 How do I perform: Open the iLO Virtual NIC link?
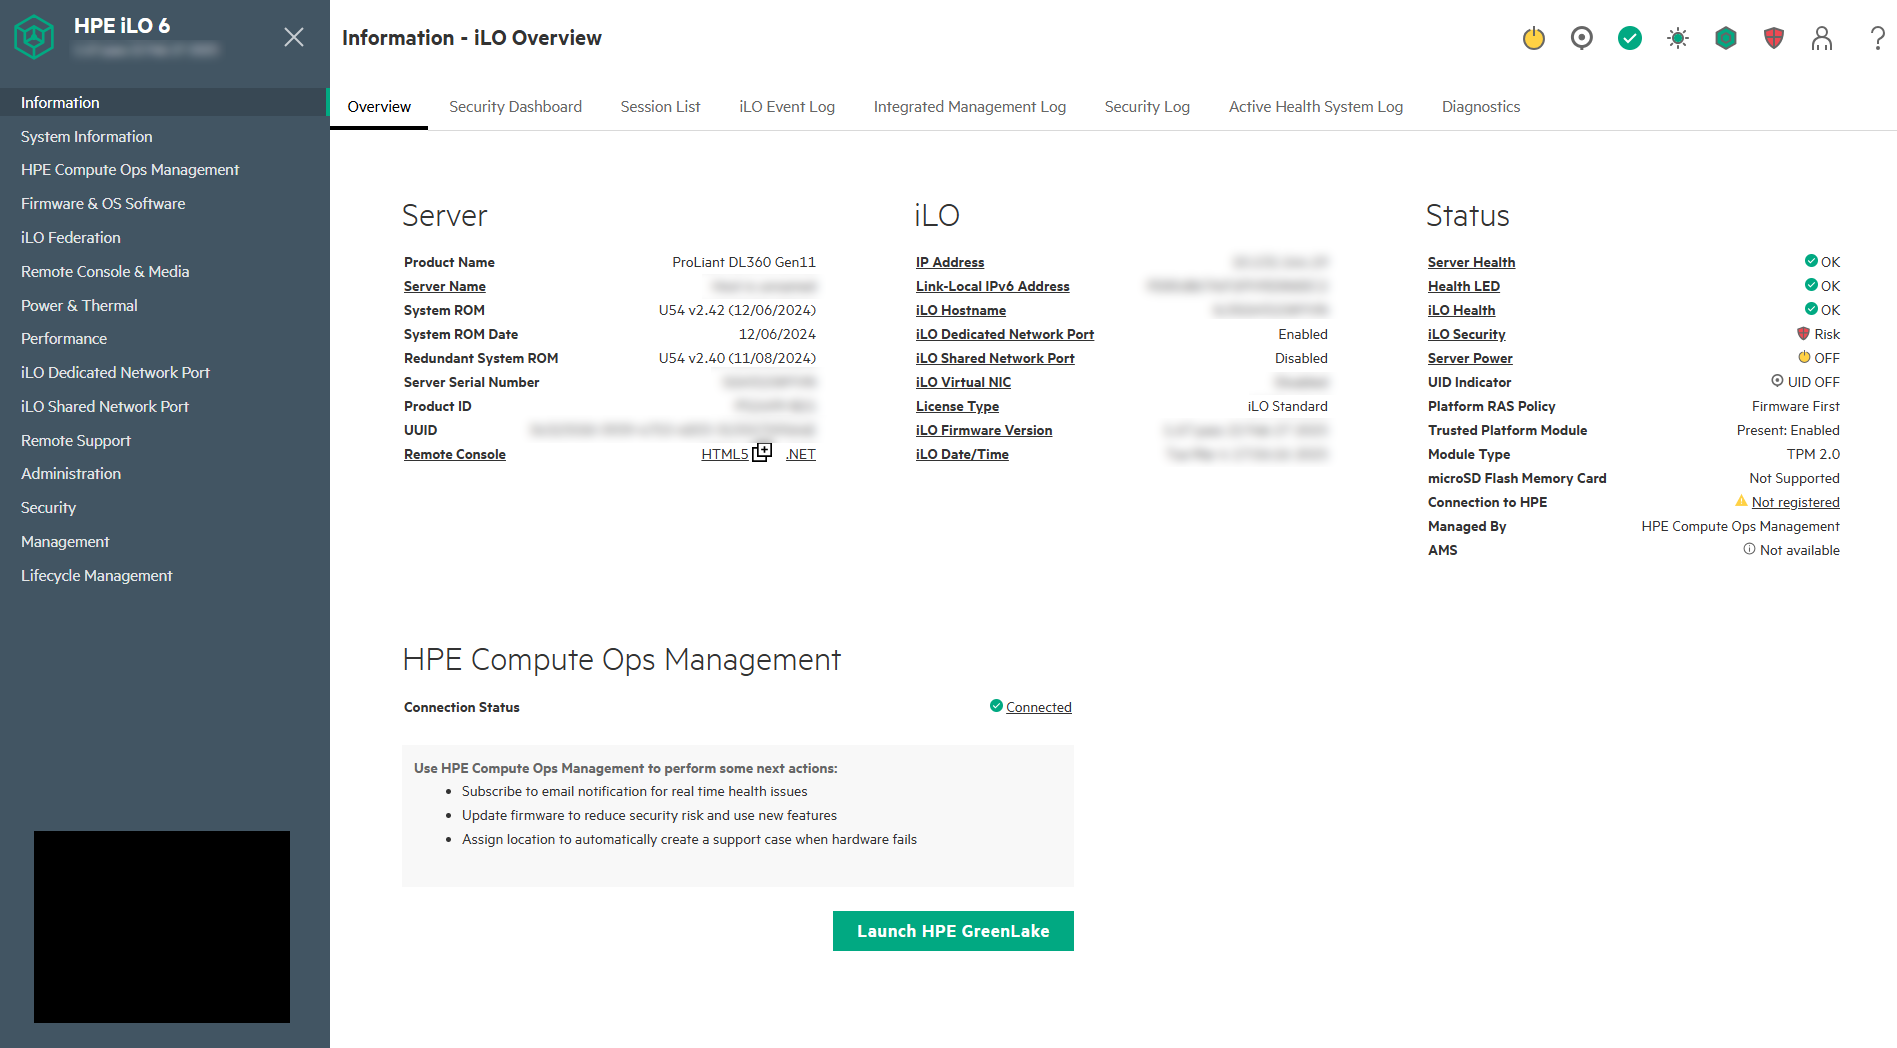point(963,382)
